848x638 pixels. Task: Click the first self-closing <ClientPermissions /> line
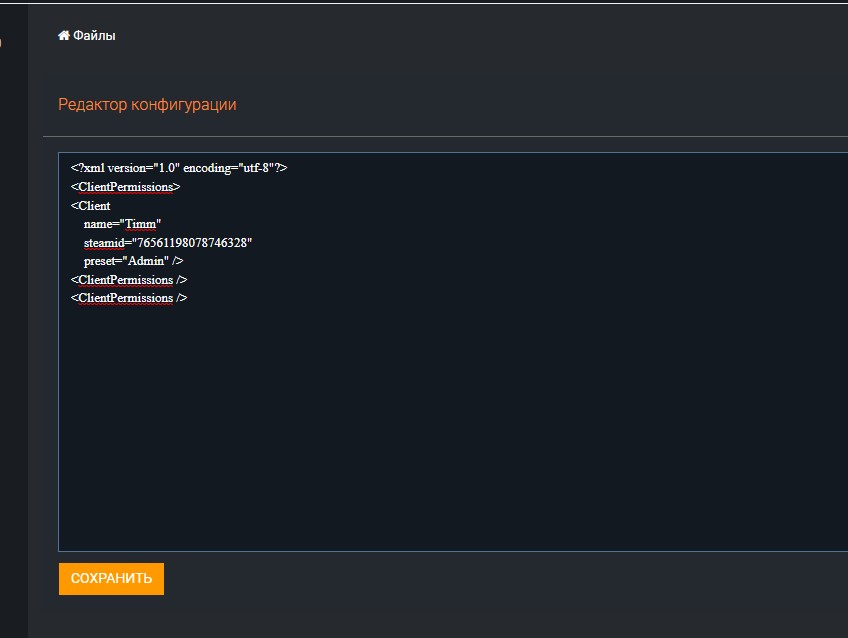tap(128, 280)
